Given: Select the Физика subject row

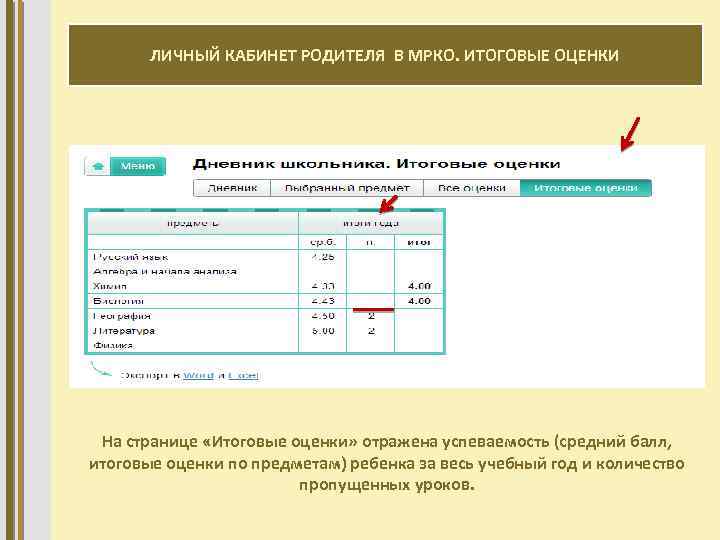Looking at the screenshot, I should coord(265,345).
